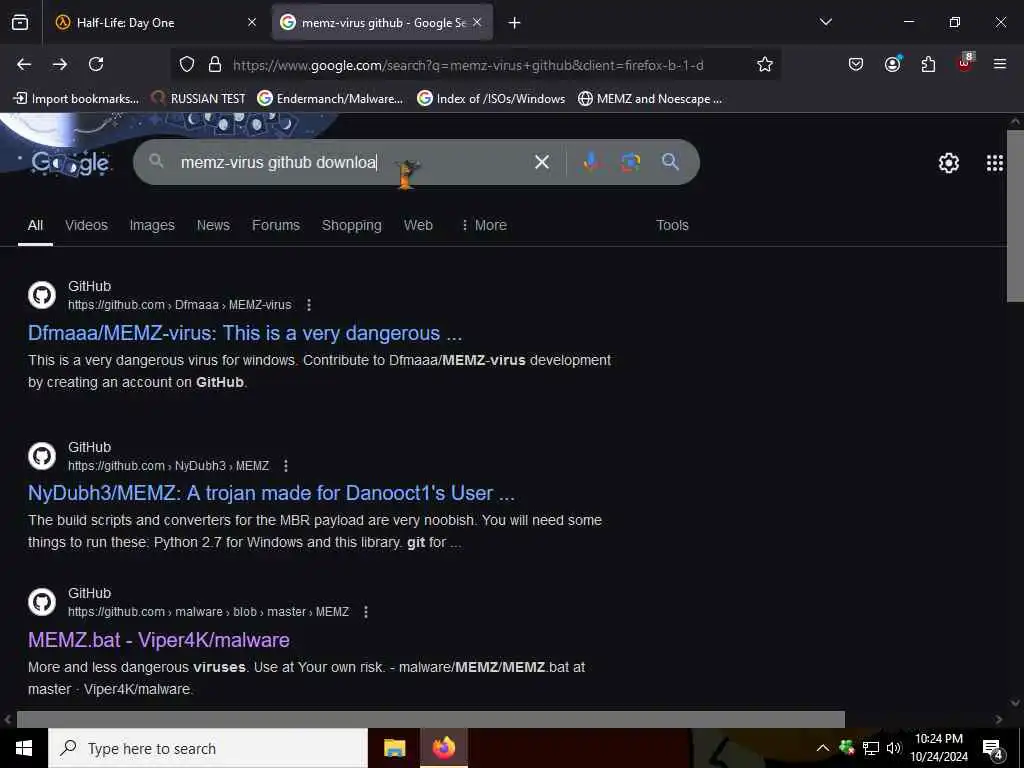Open the NyDubh3/MEMZ trojan result link

tap(271, 493)
